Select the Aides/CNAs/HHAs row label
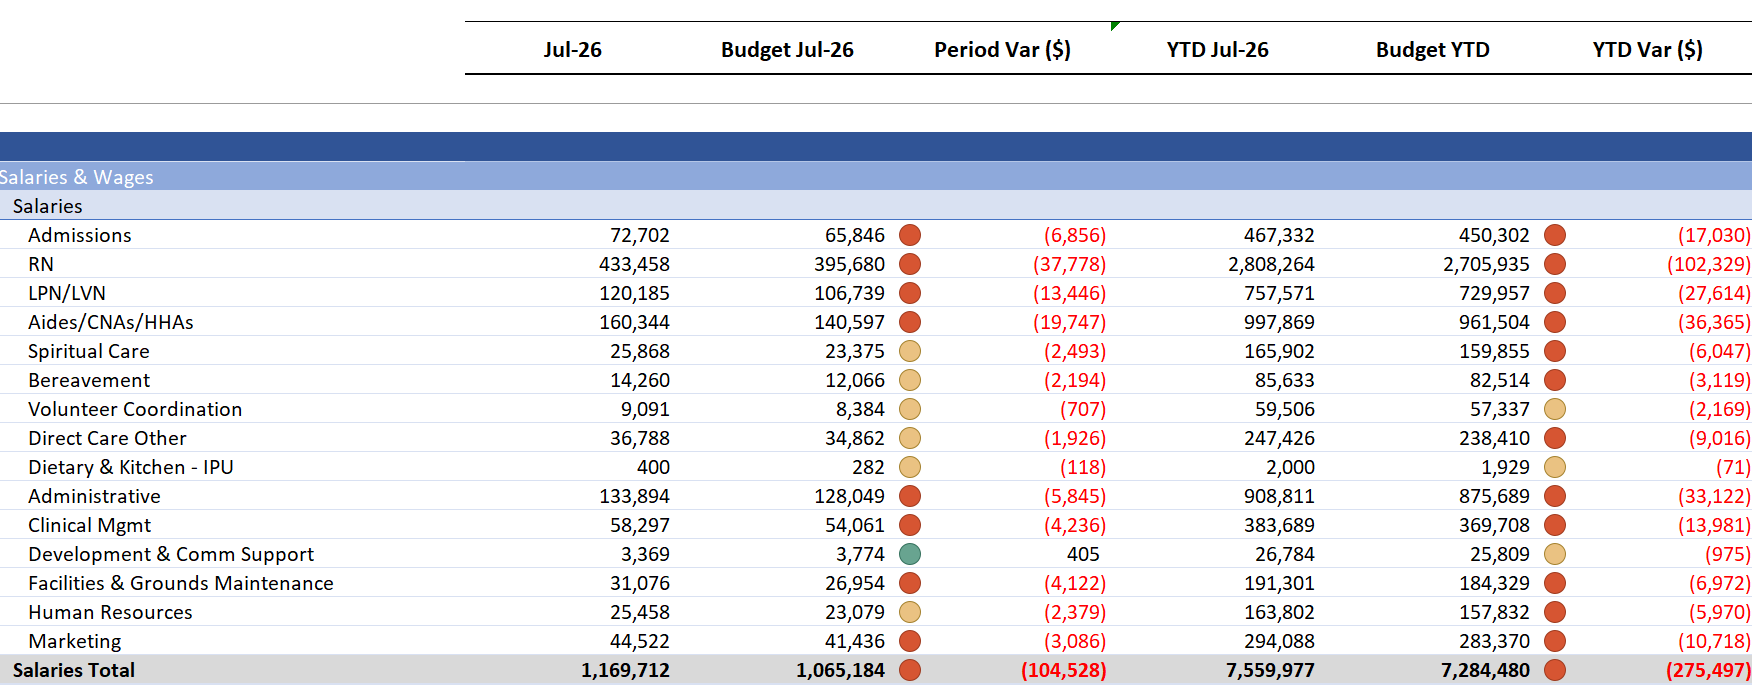 click(111, 322)
